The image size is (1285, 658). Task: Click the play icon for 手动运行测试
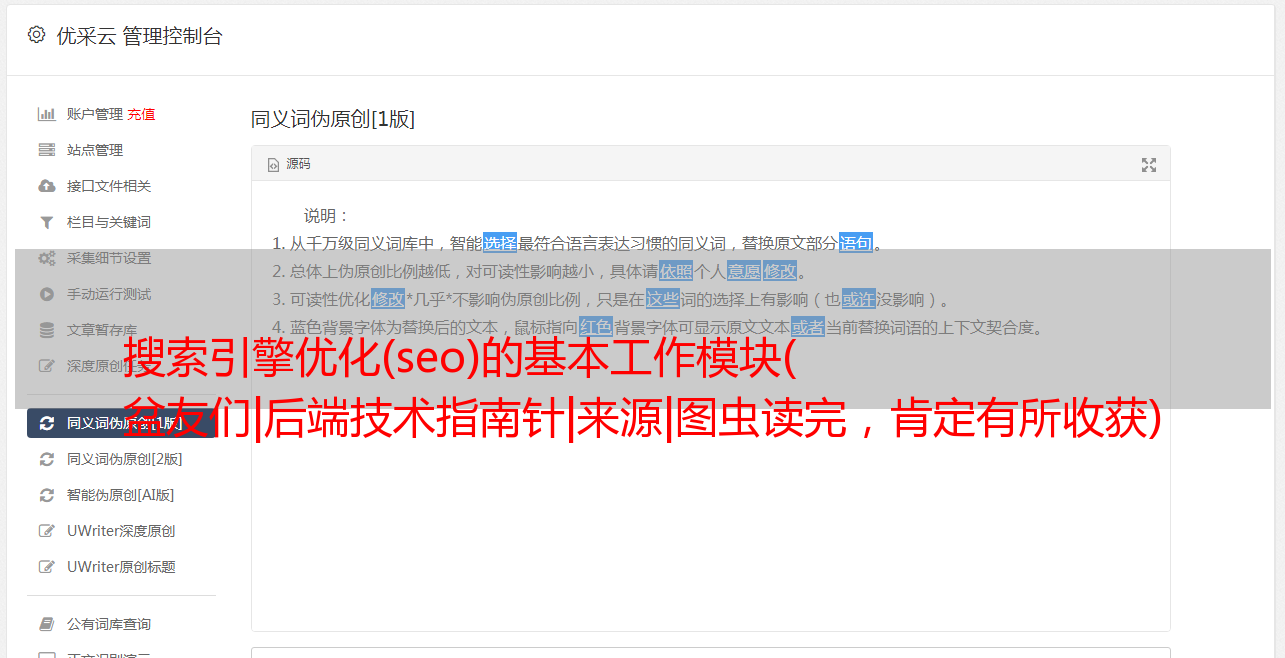tap(46, 294)
